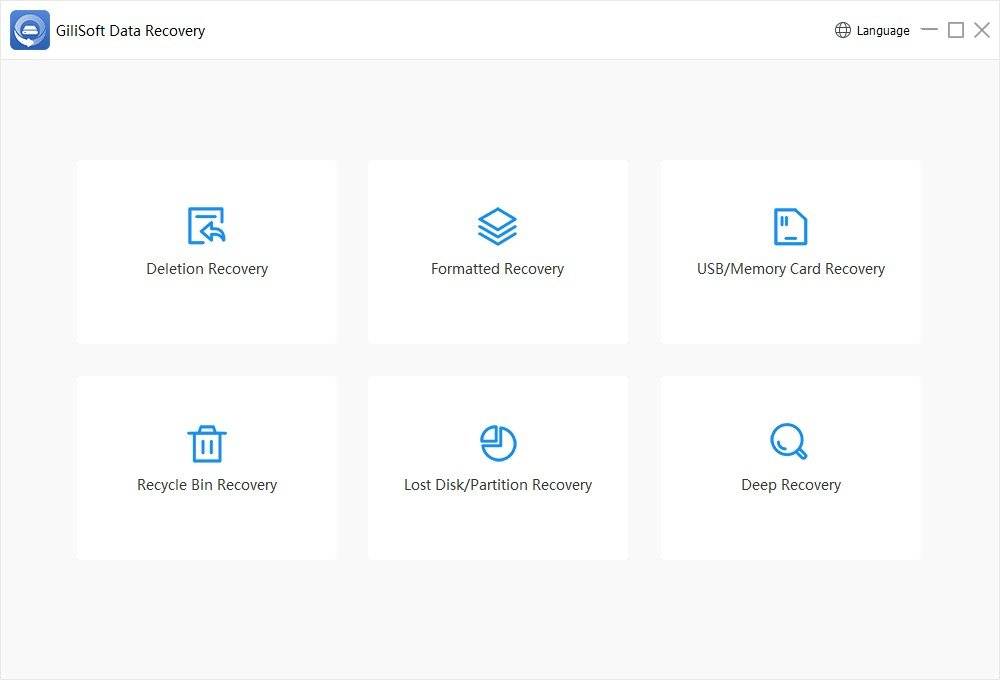The width and height of the screenshot is (1000, 680).
Task: Click the USB/Memory Card Recovery card icon
Action: point(790,226)
